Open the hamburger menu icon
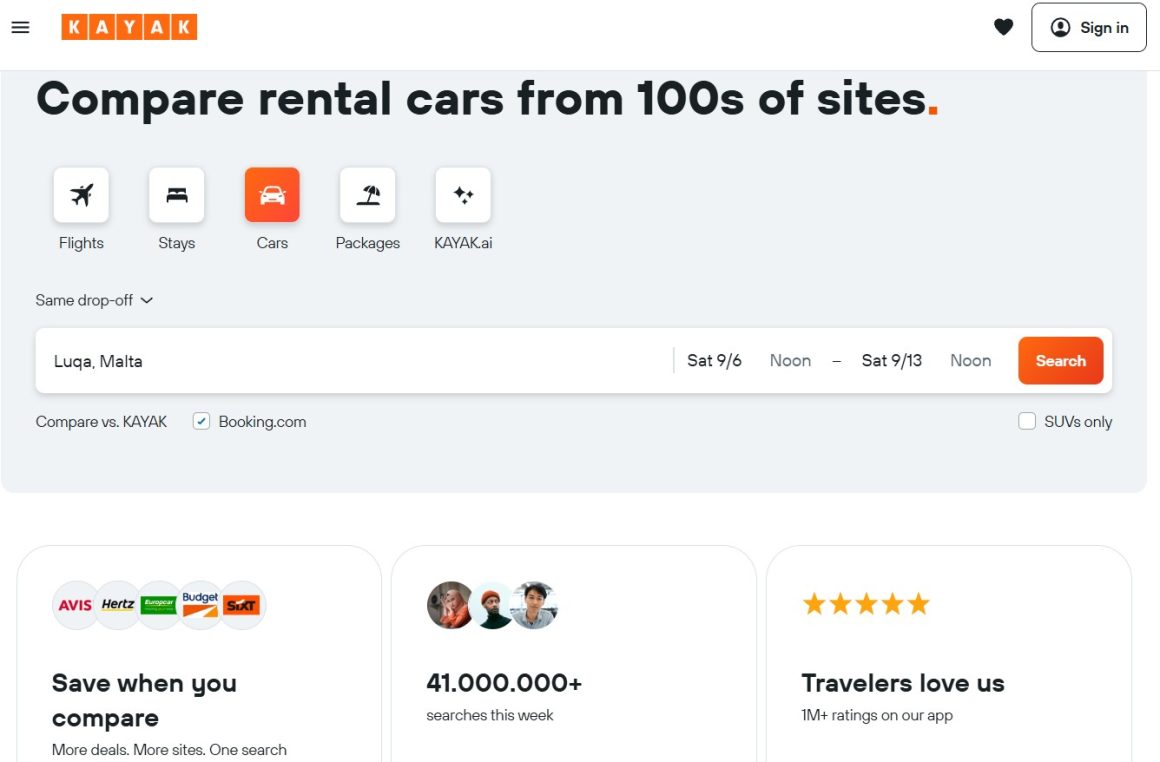 click(x=20, y=27)
